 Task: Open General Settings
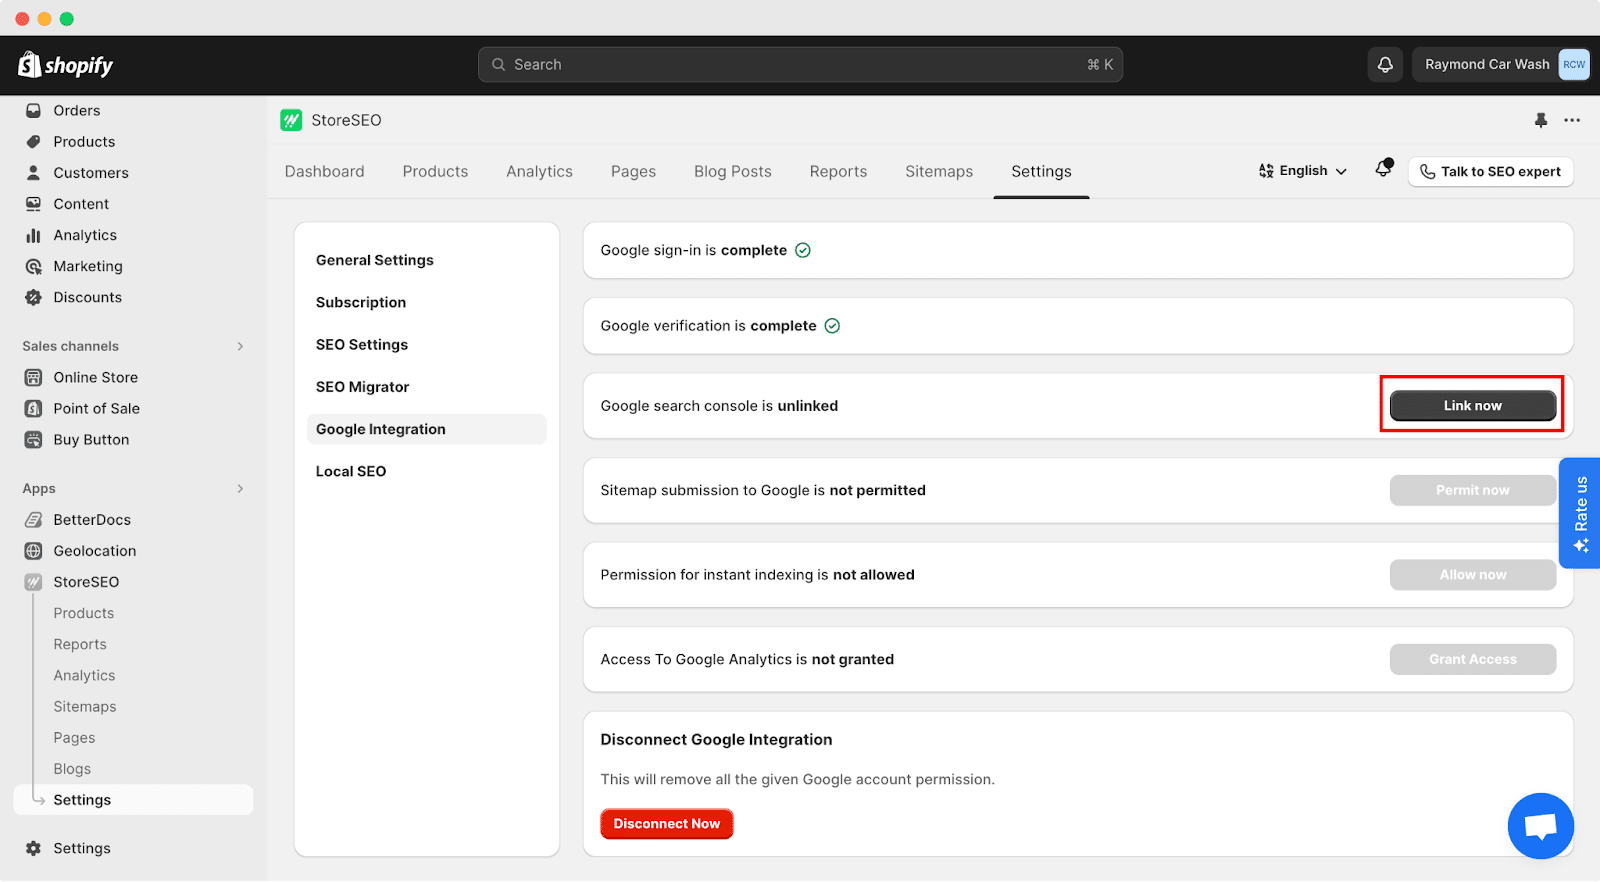coord(375,260)
